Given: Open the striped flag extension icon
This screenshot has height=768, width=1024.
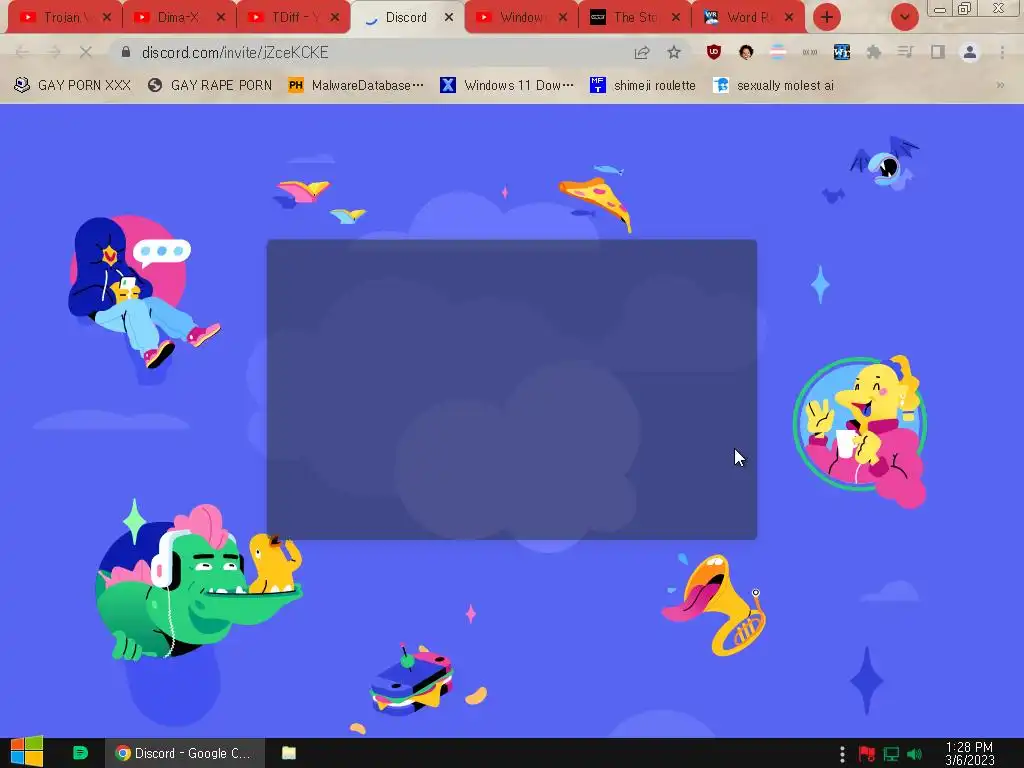Looking at the screenshot, I should (778, 52).
